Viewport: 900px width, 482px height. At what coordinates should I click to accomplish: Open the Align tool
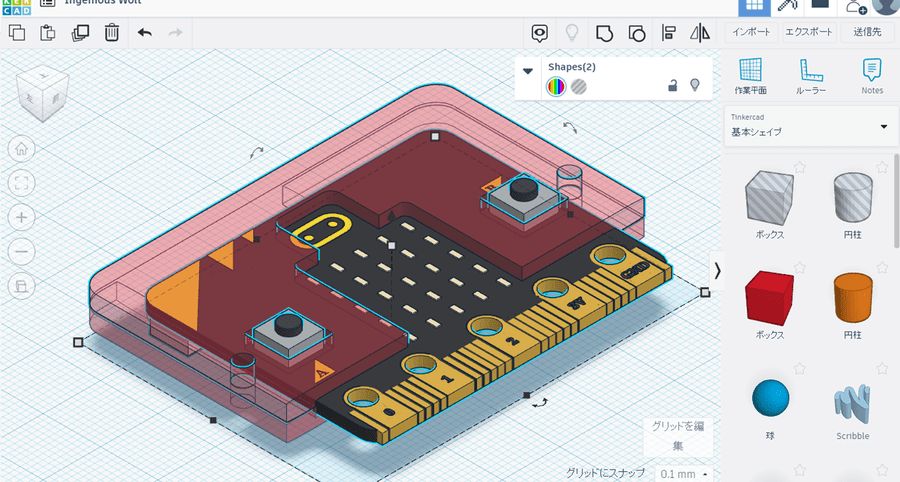coord(668,33)
